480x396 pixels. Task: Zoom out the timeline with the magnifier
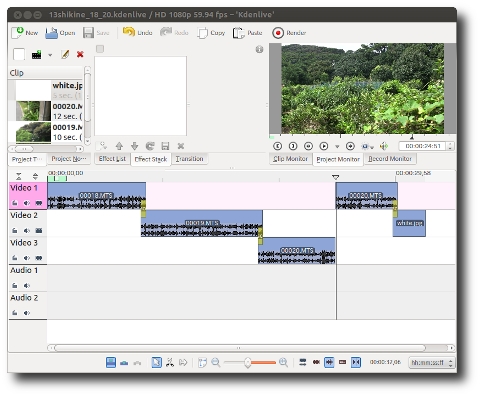[x=216, y=362]
